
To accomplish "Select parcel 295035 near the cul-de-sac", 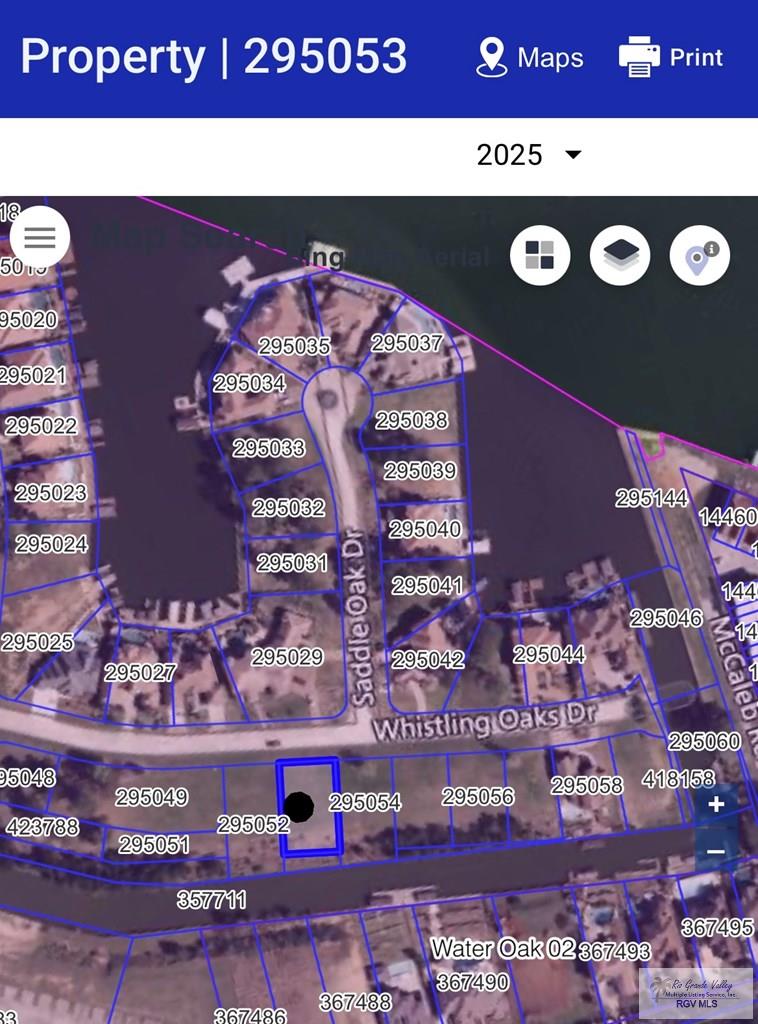I will pyautogui.click(x=294, y=346).
